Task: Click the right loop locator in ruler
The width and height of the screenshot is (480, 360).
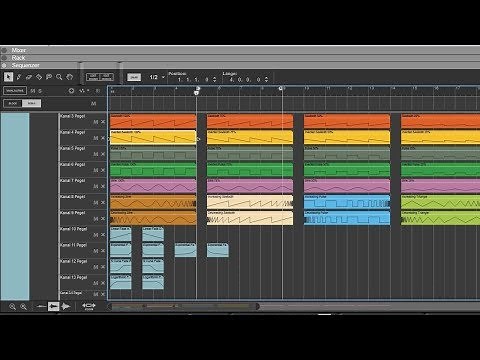Action: click(x=281, y=88)
